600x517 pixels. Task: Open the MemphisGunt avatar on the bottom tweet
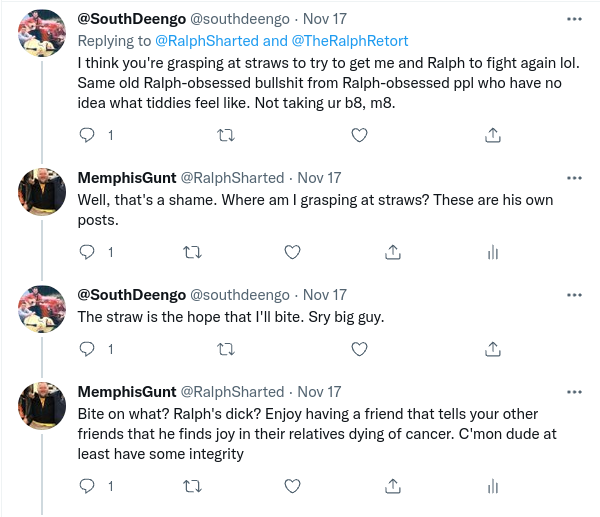42,406
